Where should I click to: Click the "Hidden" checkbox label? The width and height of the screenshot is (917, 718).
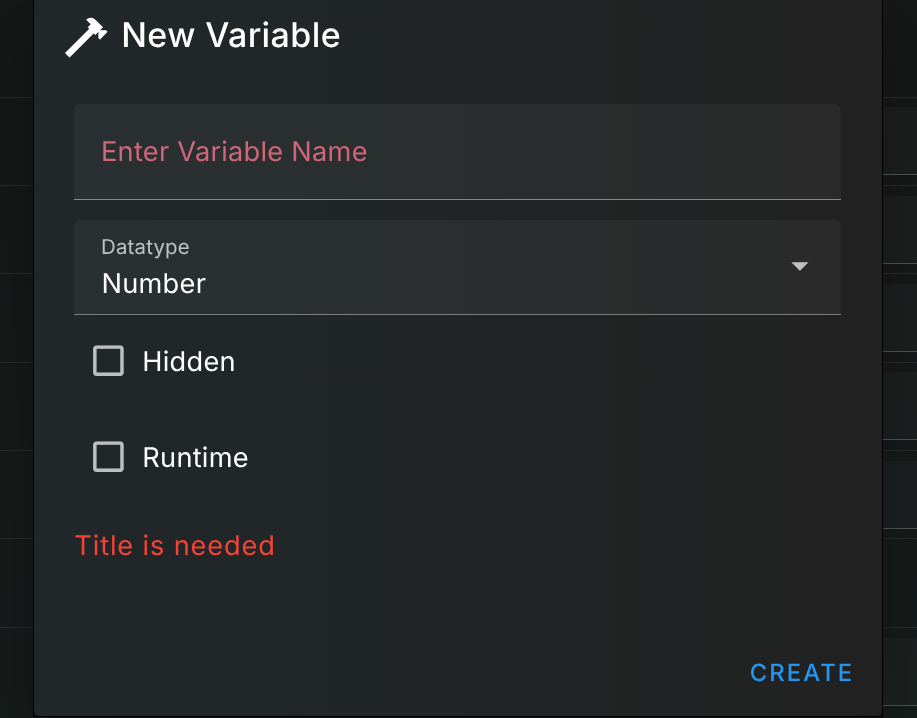pyautogui.click(x=188, y=361)
